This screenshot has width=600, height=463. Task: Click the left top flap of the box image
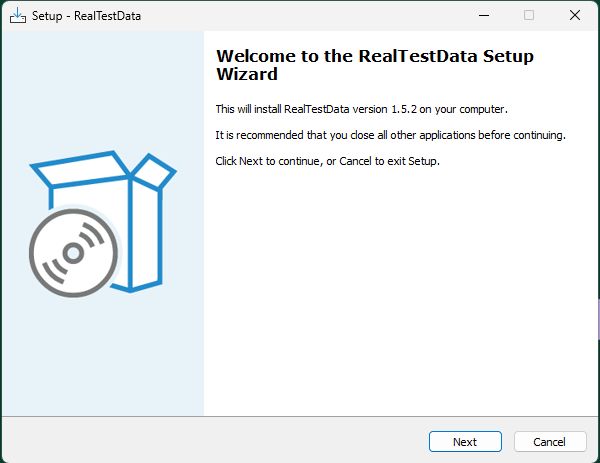[x=80, y=170]
